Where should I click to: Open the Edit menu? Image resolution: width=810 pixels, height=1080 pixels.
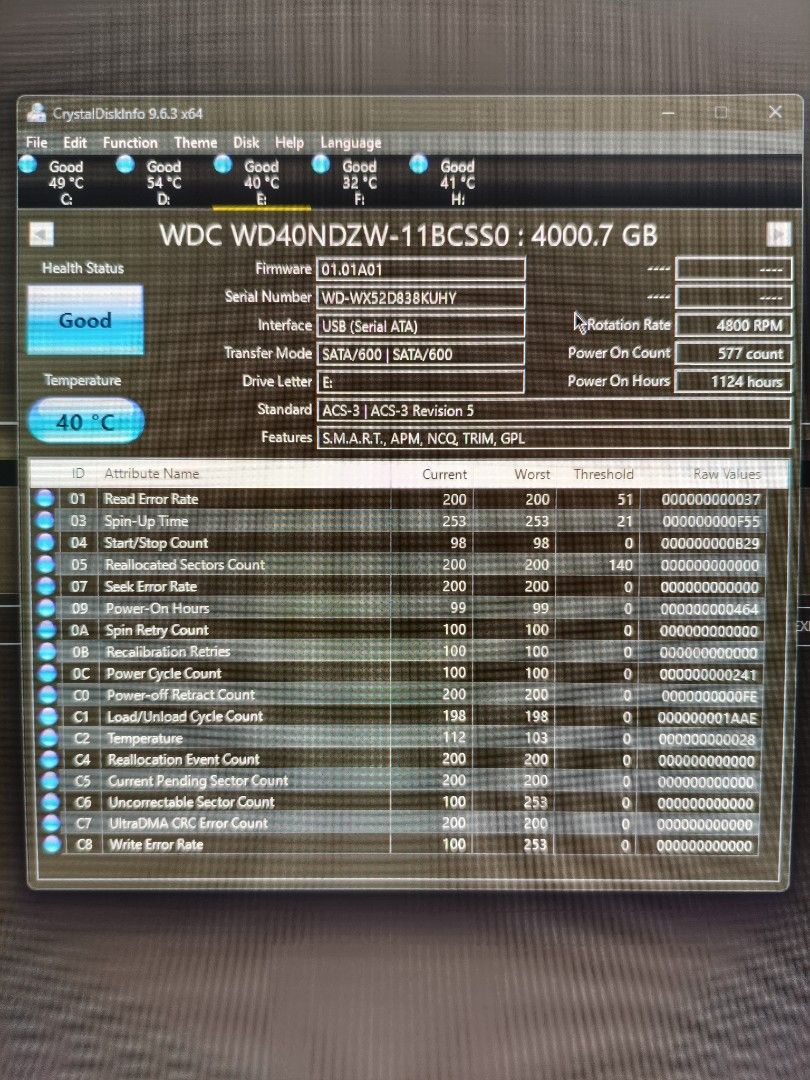click(75, 143)
